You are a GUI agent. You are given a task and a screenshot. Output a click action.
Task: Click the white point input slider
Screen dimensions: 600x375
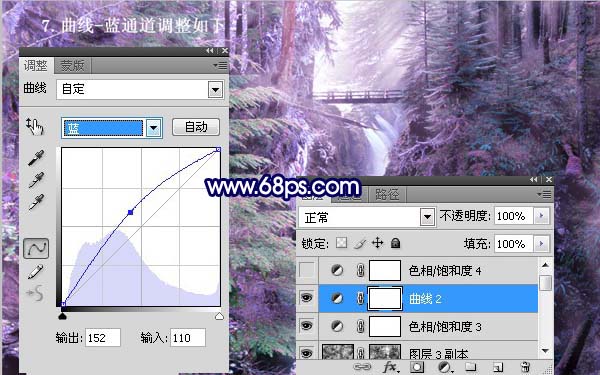(219, 316)
